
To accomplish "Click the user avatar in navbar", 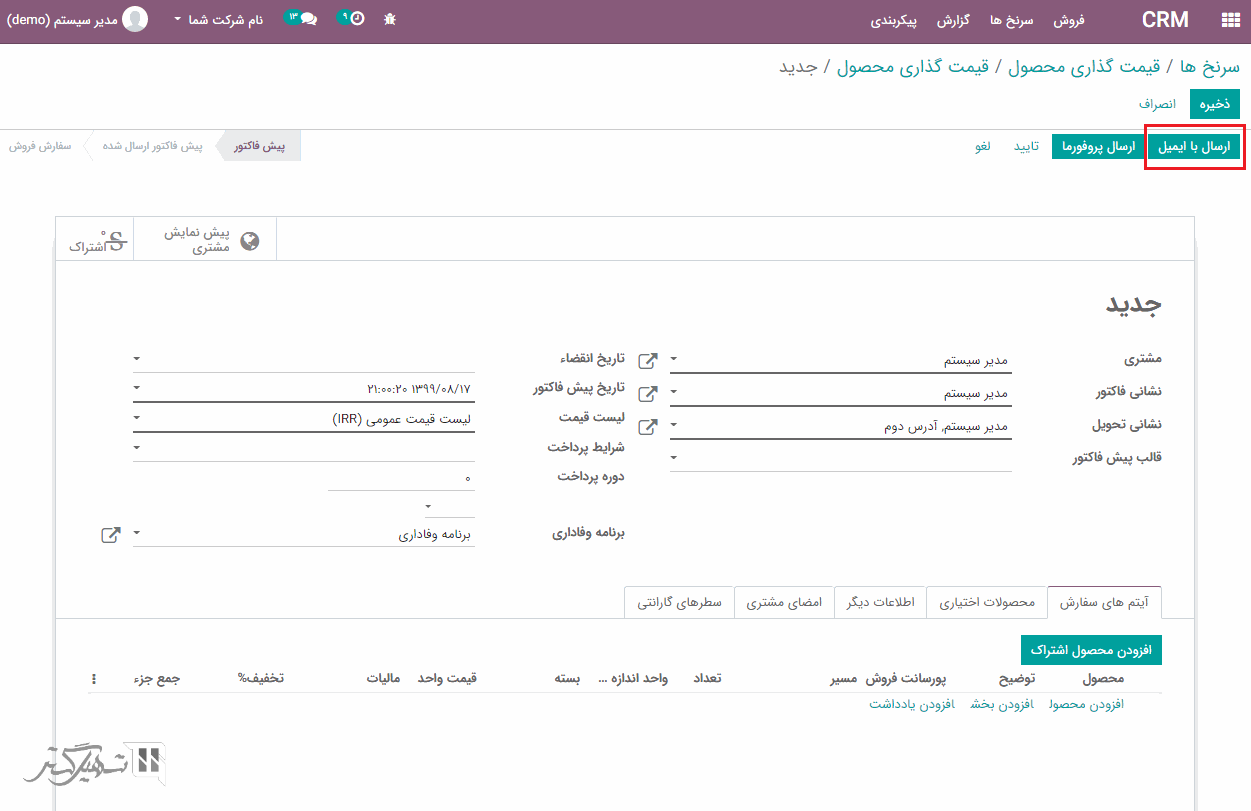I will tap(135, 19).
